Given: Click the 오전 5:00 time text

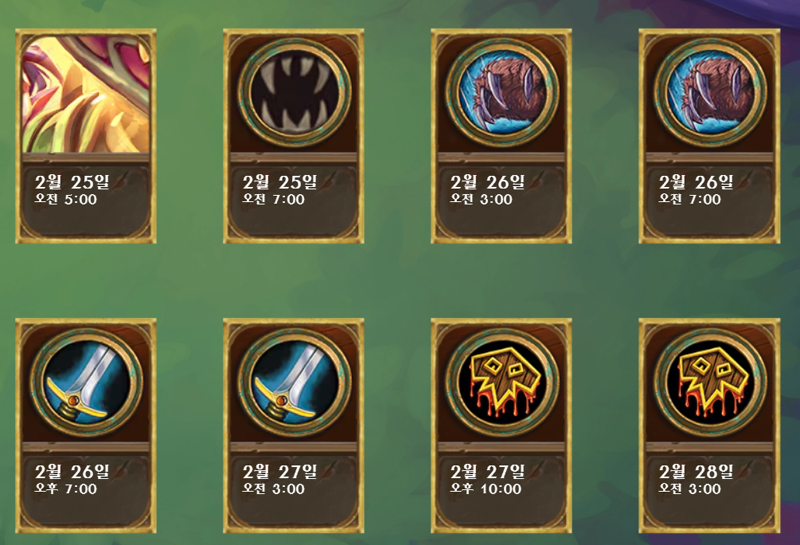Looking at the screenshot, I should click(66, 200).
